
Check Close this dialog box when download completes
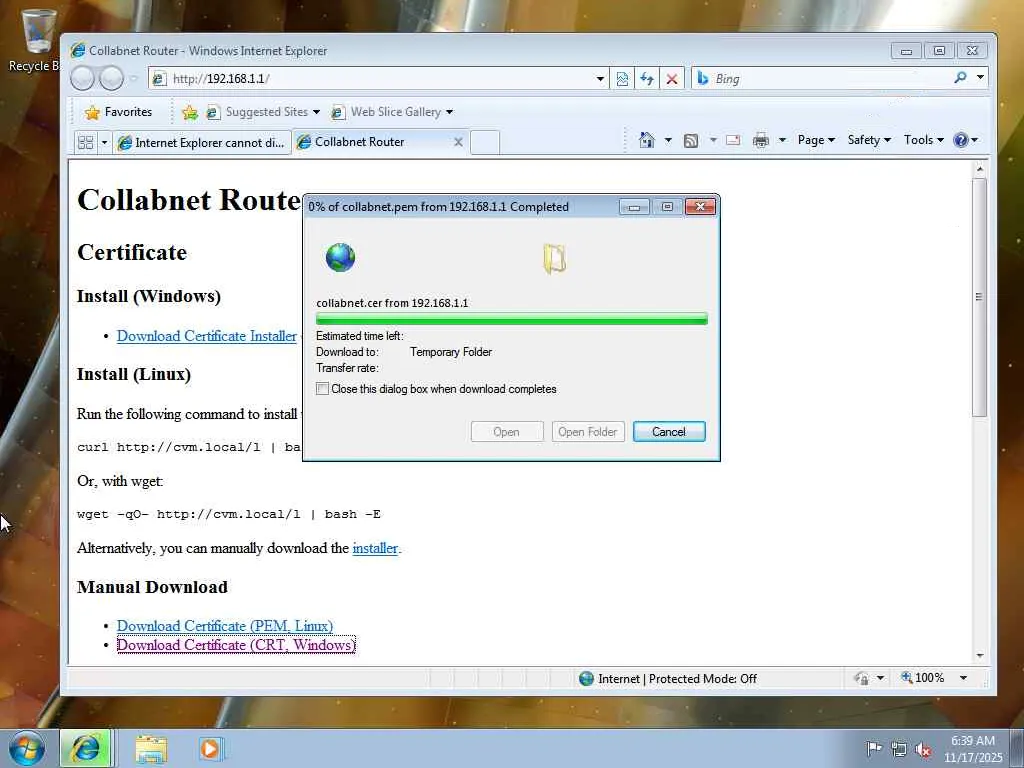tap(322, 389)
